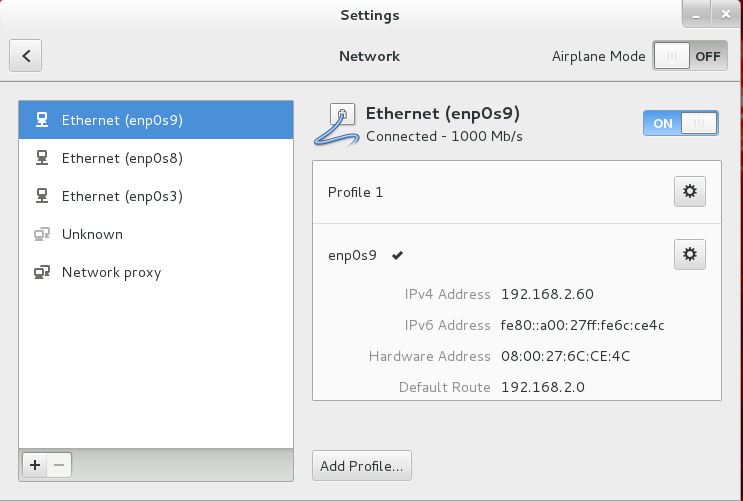Click the minus remove connection button
This screenshot has width=743, height=501.
59,465
